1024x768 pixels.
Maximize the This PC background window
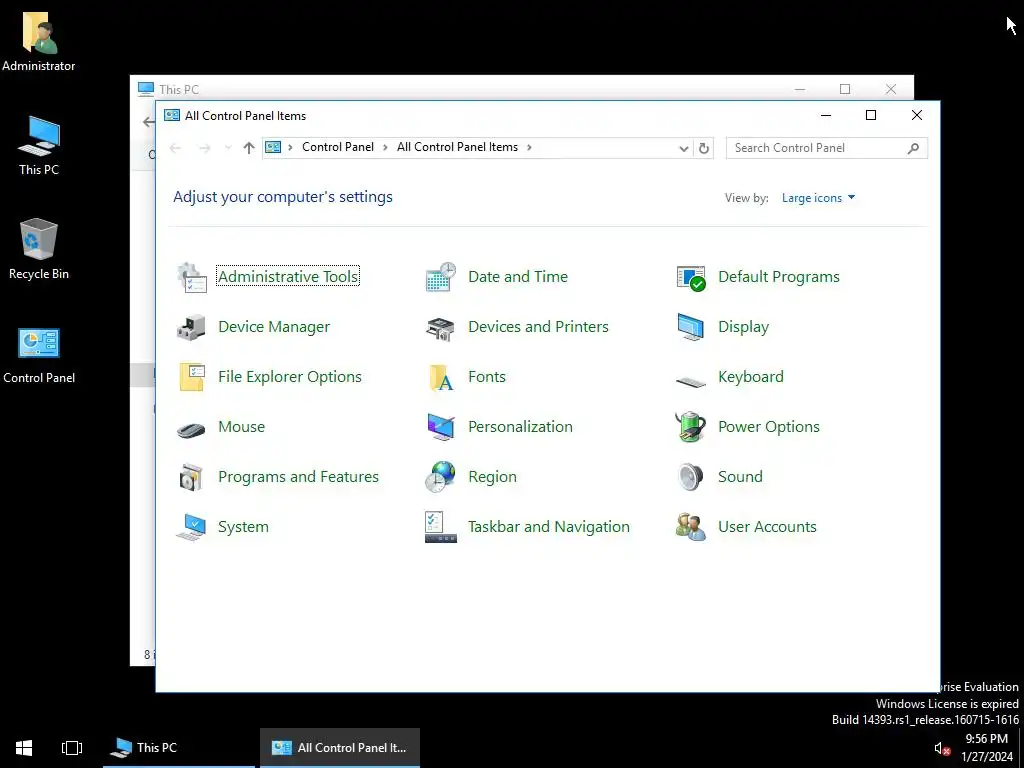click(845, 89)
